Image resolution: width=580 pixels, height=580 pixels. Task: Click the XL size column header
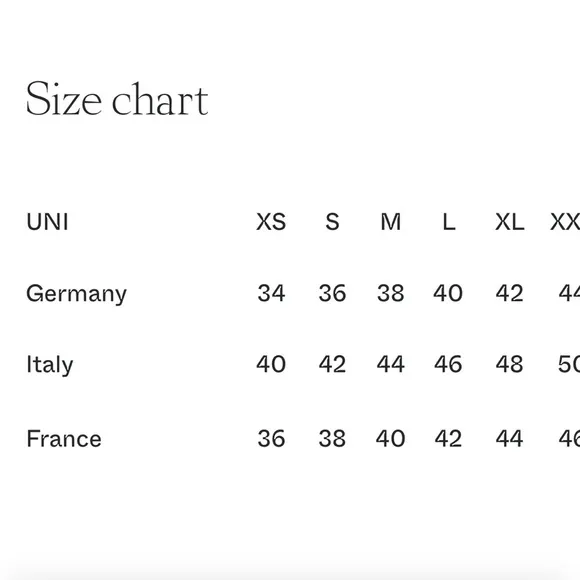click(x=510, y=222)
